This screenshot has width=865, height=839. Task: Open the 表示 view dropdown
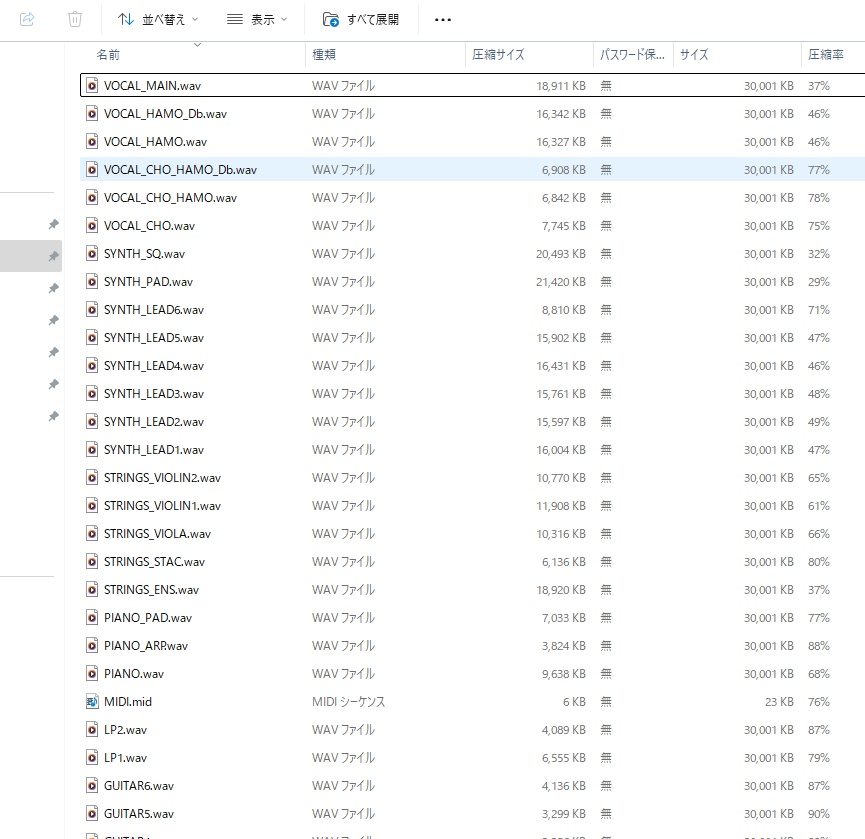(x=257, y=20)
